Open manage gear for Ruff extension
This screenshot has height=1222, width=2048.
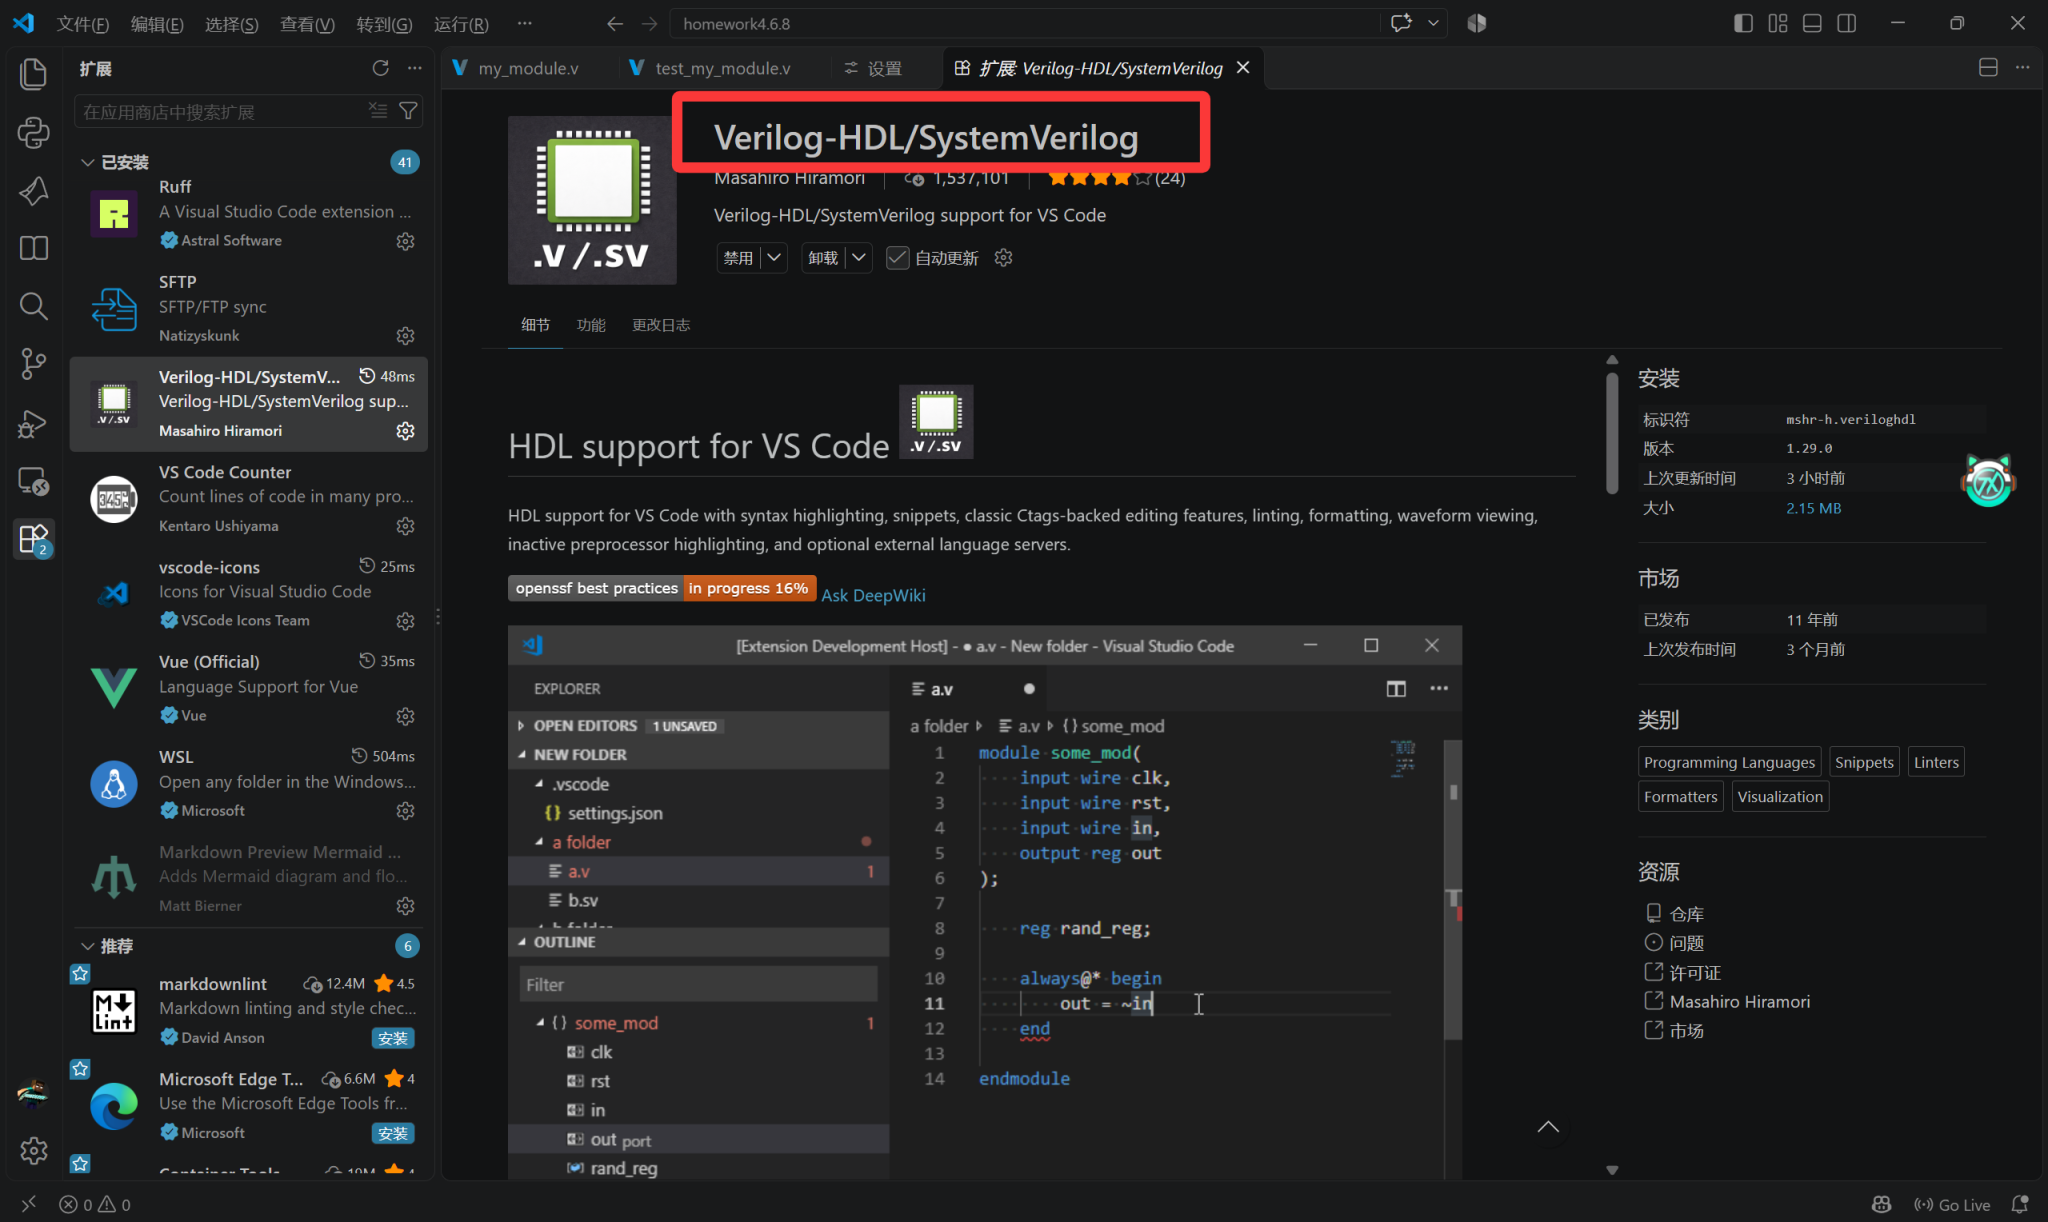pos(405,241)
